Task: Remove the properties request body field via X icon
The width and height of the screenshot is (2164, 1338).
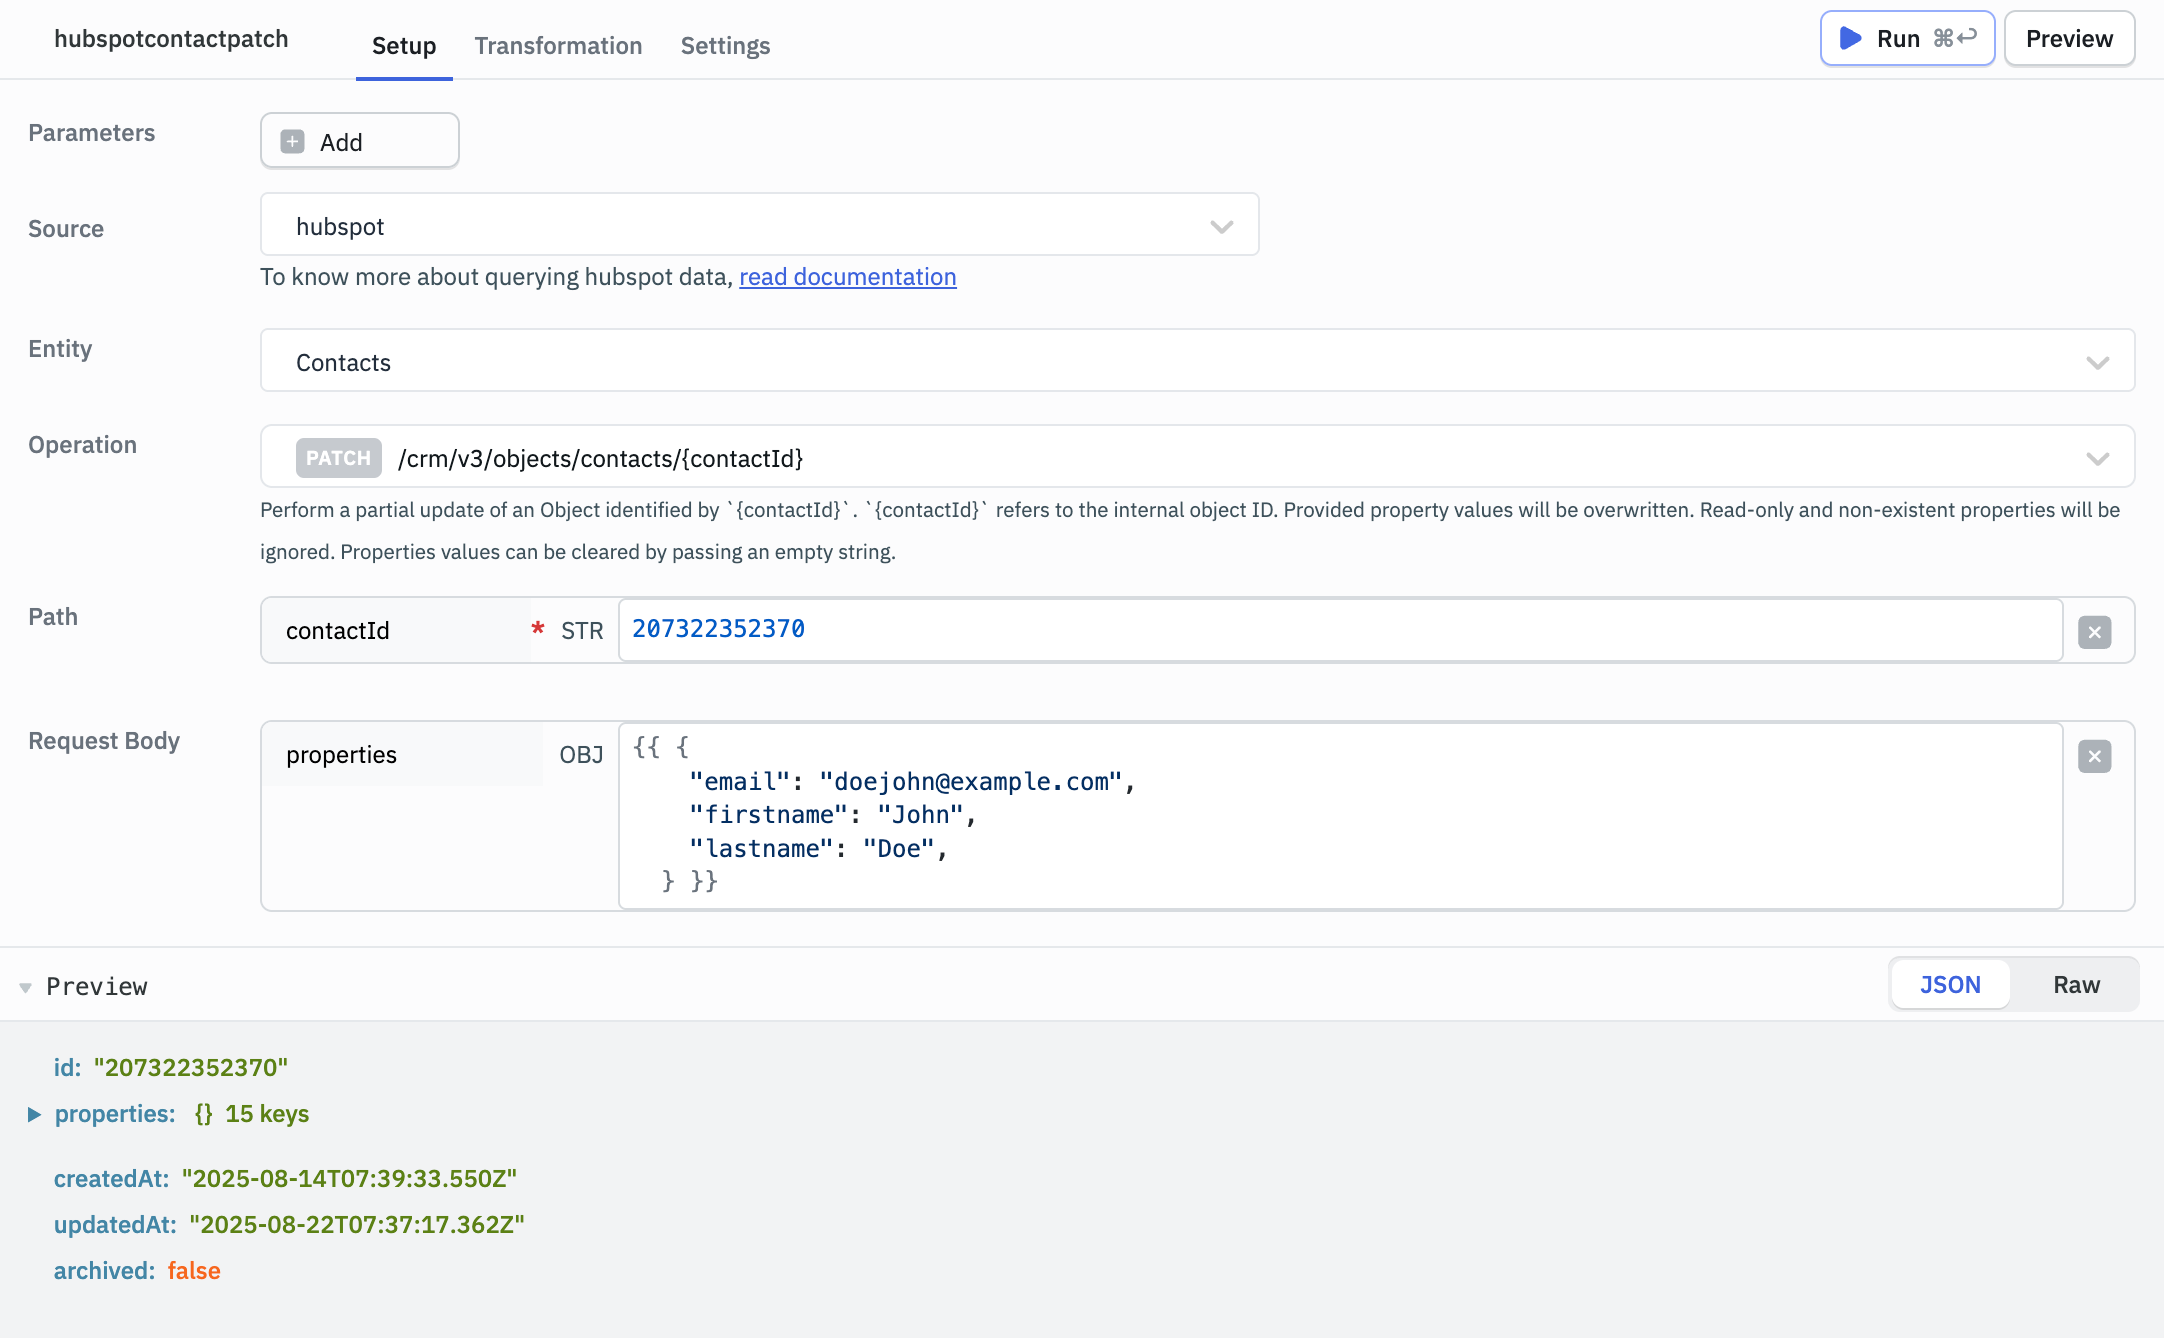Action: coord(2095,756)
